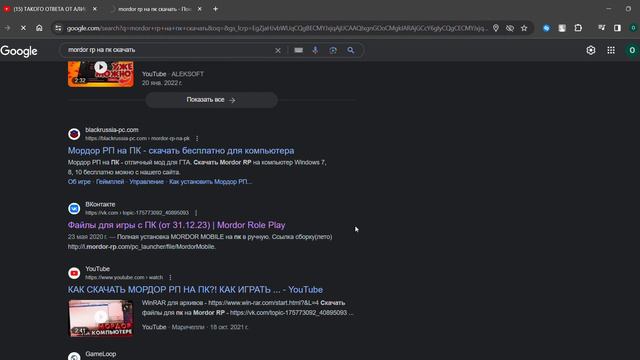This screenshot has width=640, height=360.
Task: Follow 'Как установить Мордор РП' sitelink
Action: pos(210,182)
